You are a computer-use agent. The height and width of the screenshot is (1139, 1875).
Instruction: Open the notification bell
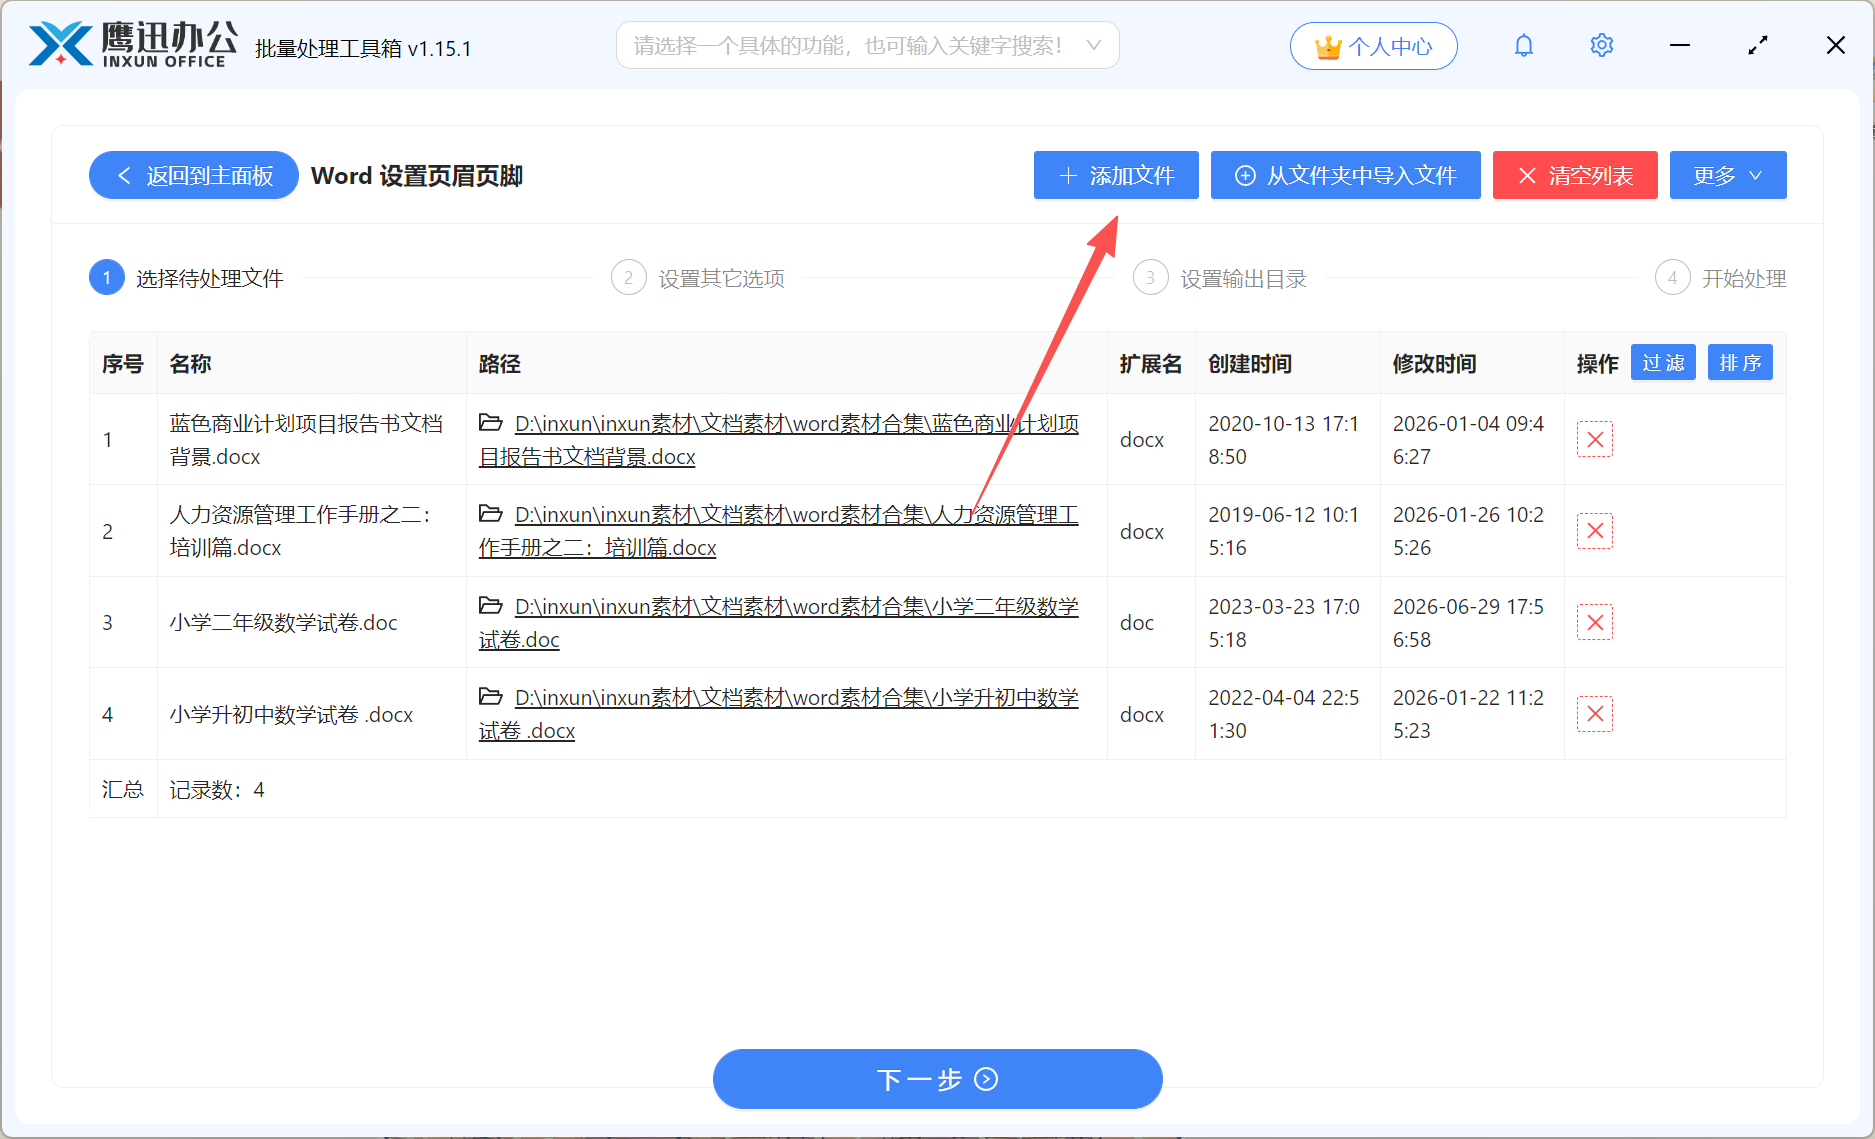tap(1523, 45)
